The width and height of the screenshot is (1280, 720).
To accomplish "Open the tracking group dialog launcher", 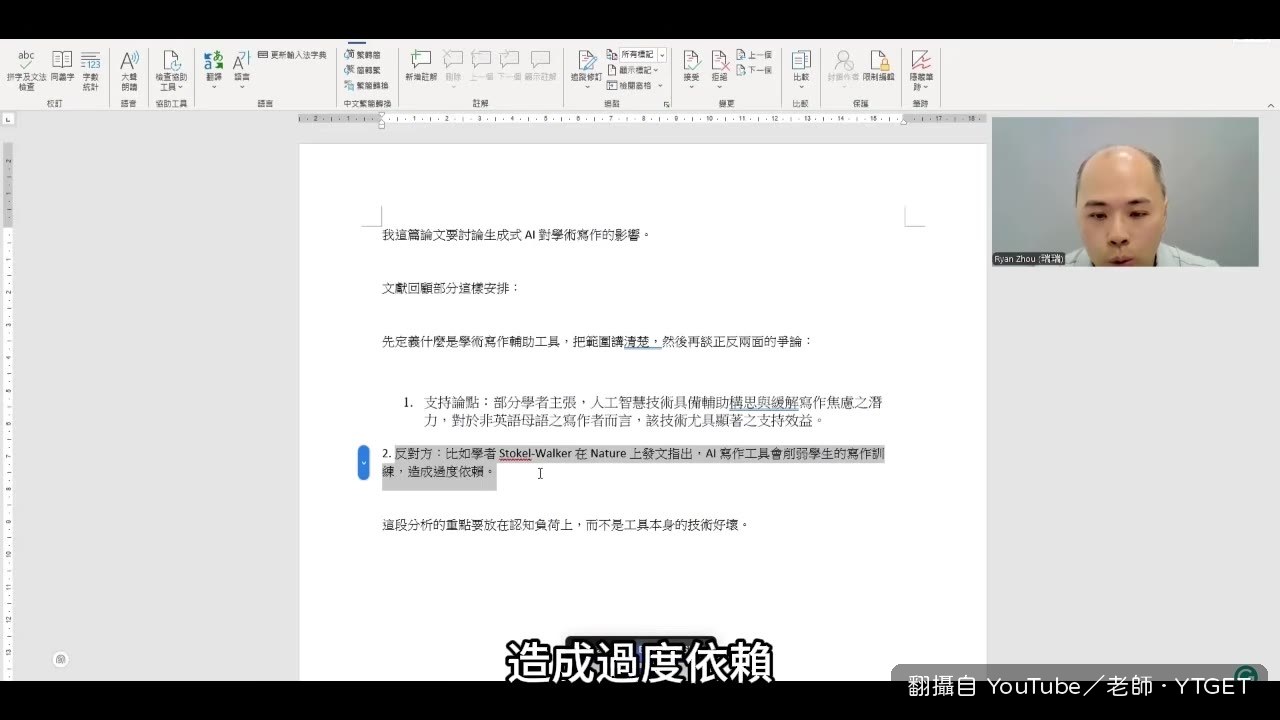I will [x=667, y=103].
